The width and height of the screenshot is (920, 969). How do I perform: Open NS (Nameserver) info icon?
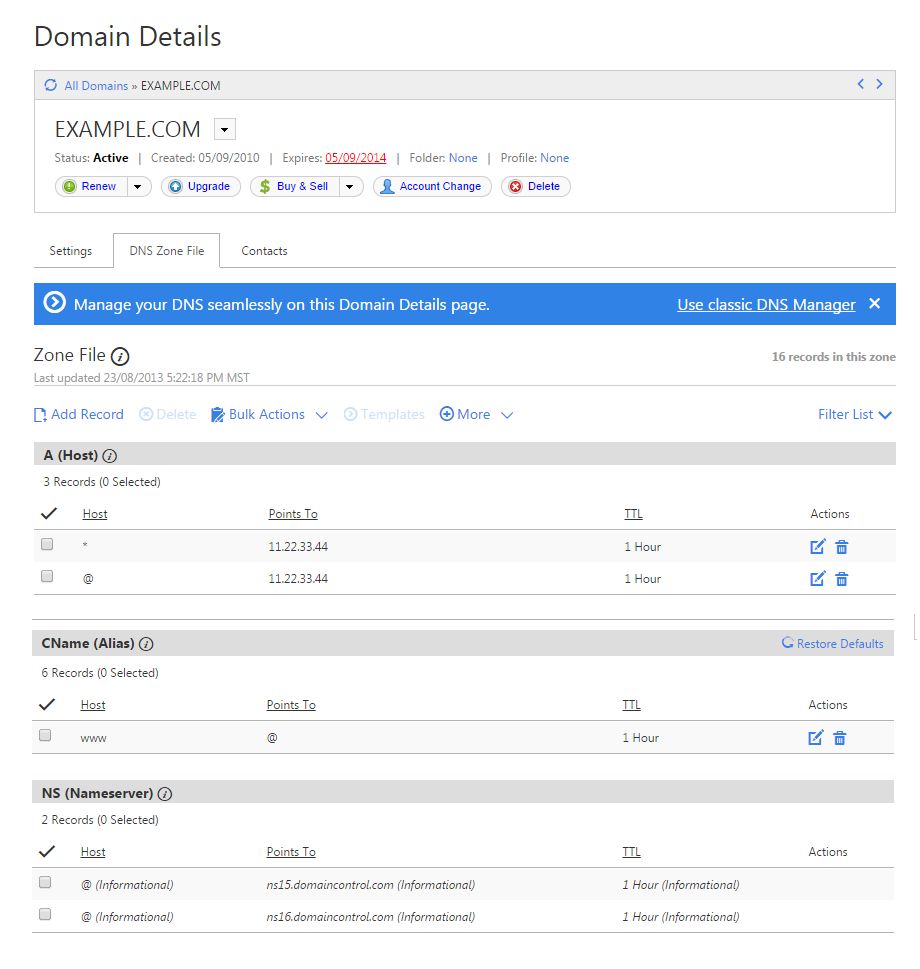point(164,794)
